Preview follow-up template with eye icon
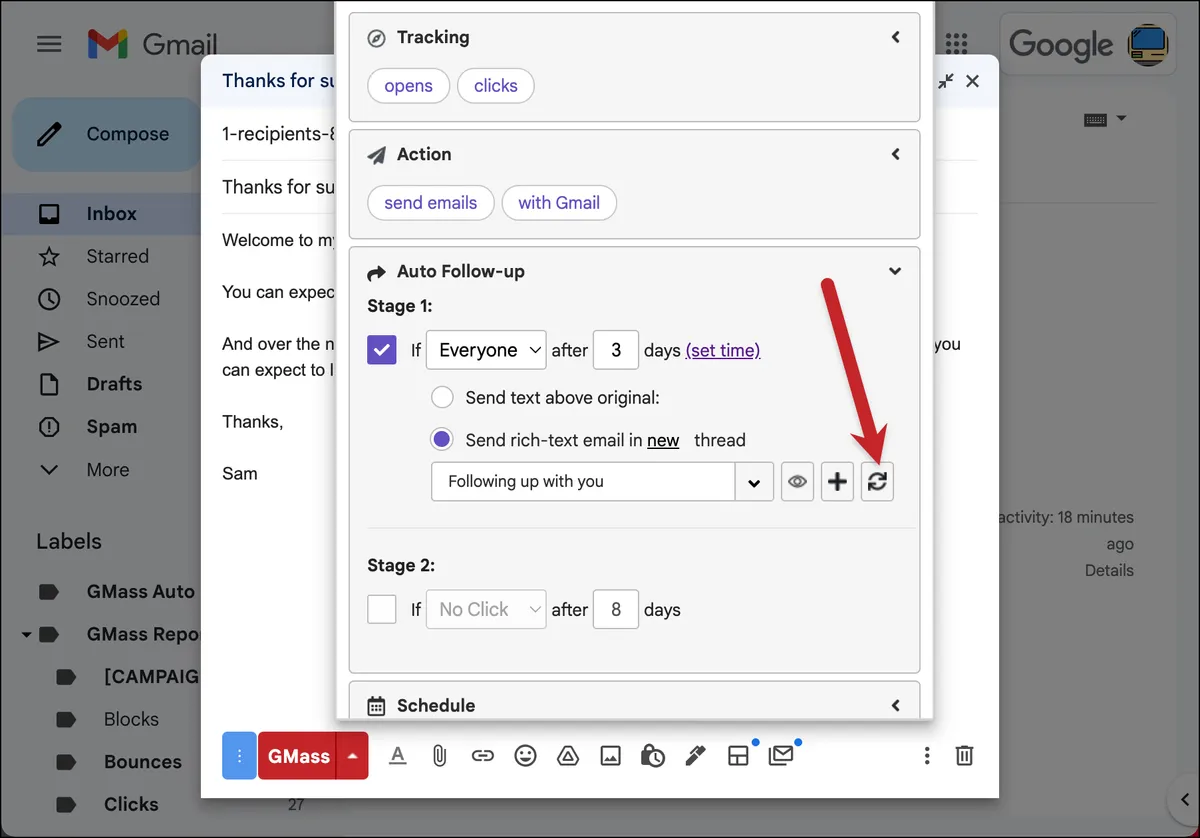 (797, 482)
